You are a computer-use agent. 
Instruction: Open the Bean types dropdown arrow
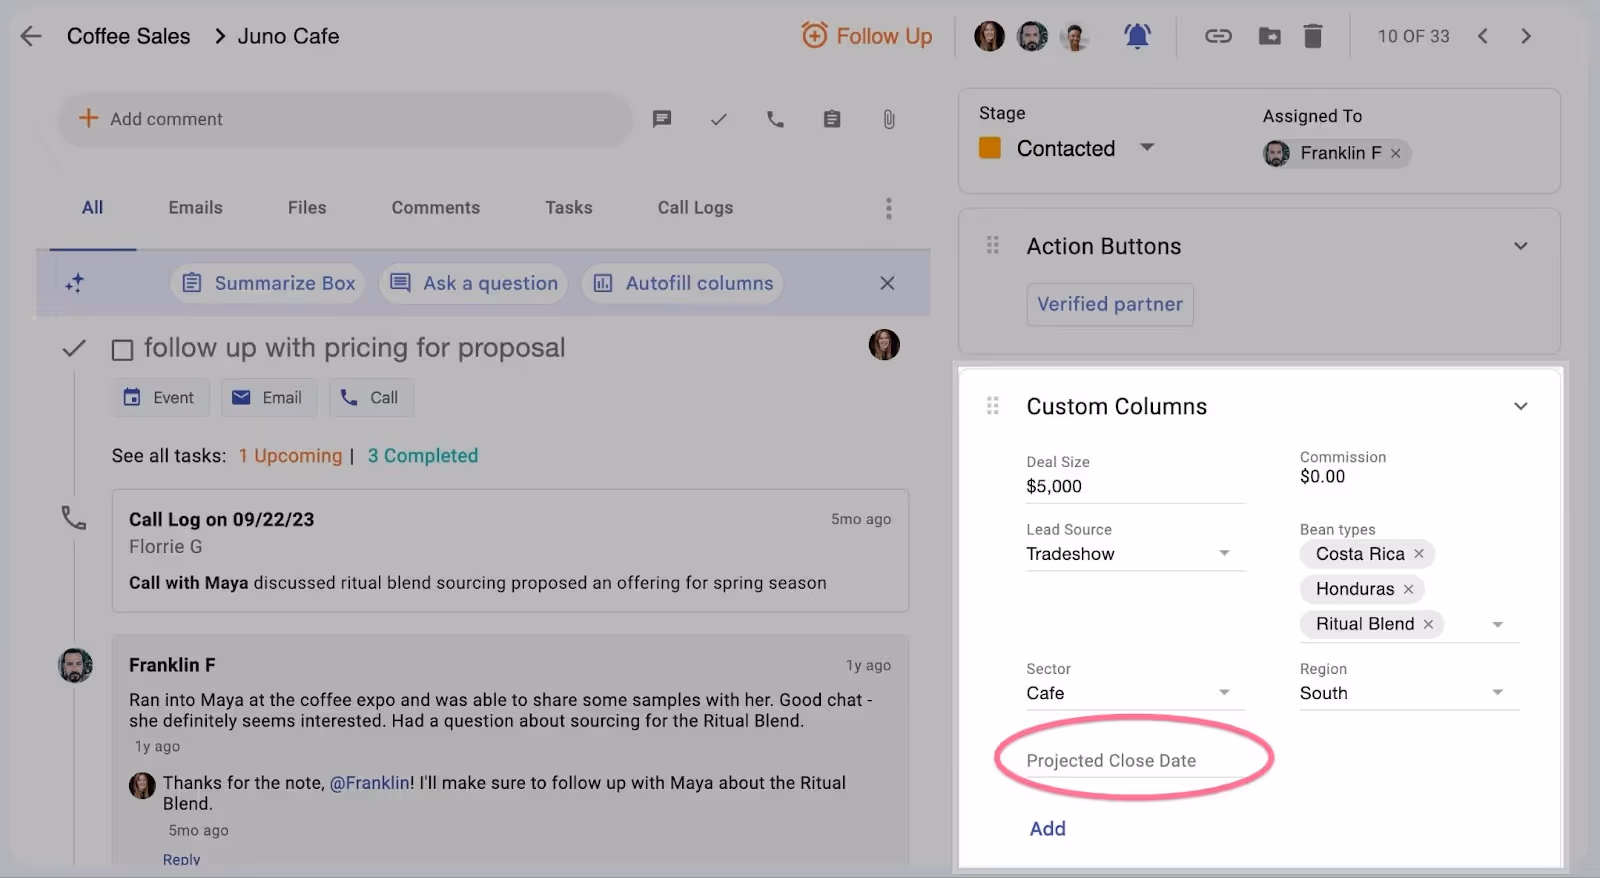1497,624
